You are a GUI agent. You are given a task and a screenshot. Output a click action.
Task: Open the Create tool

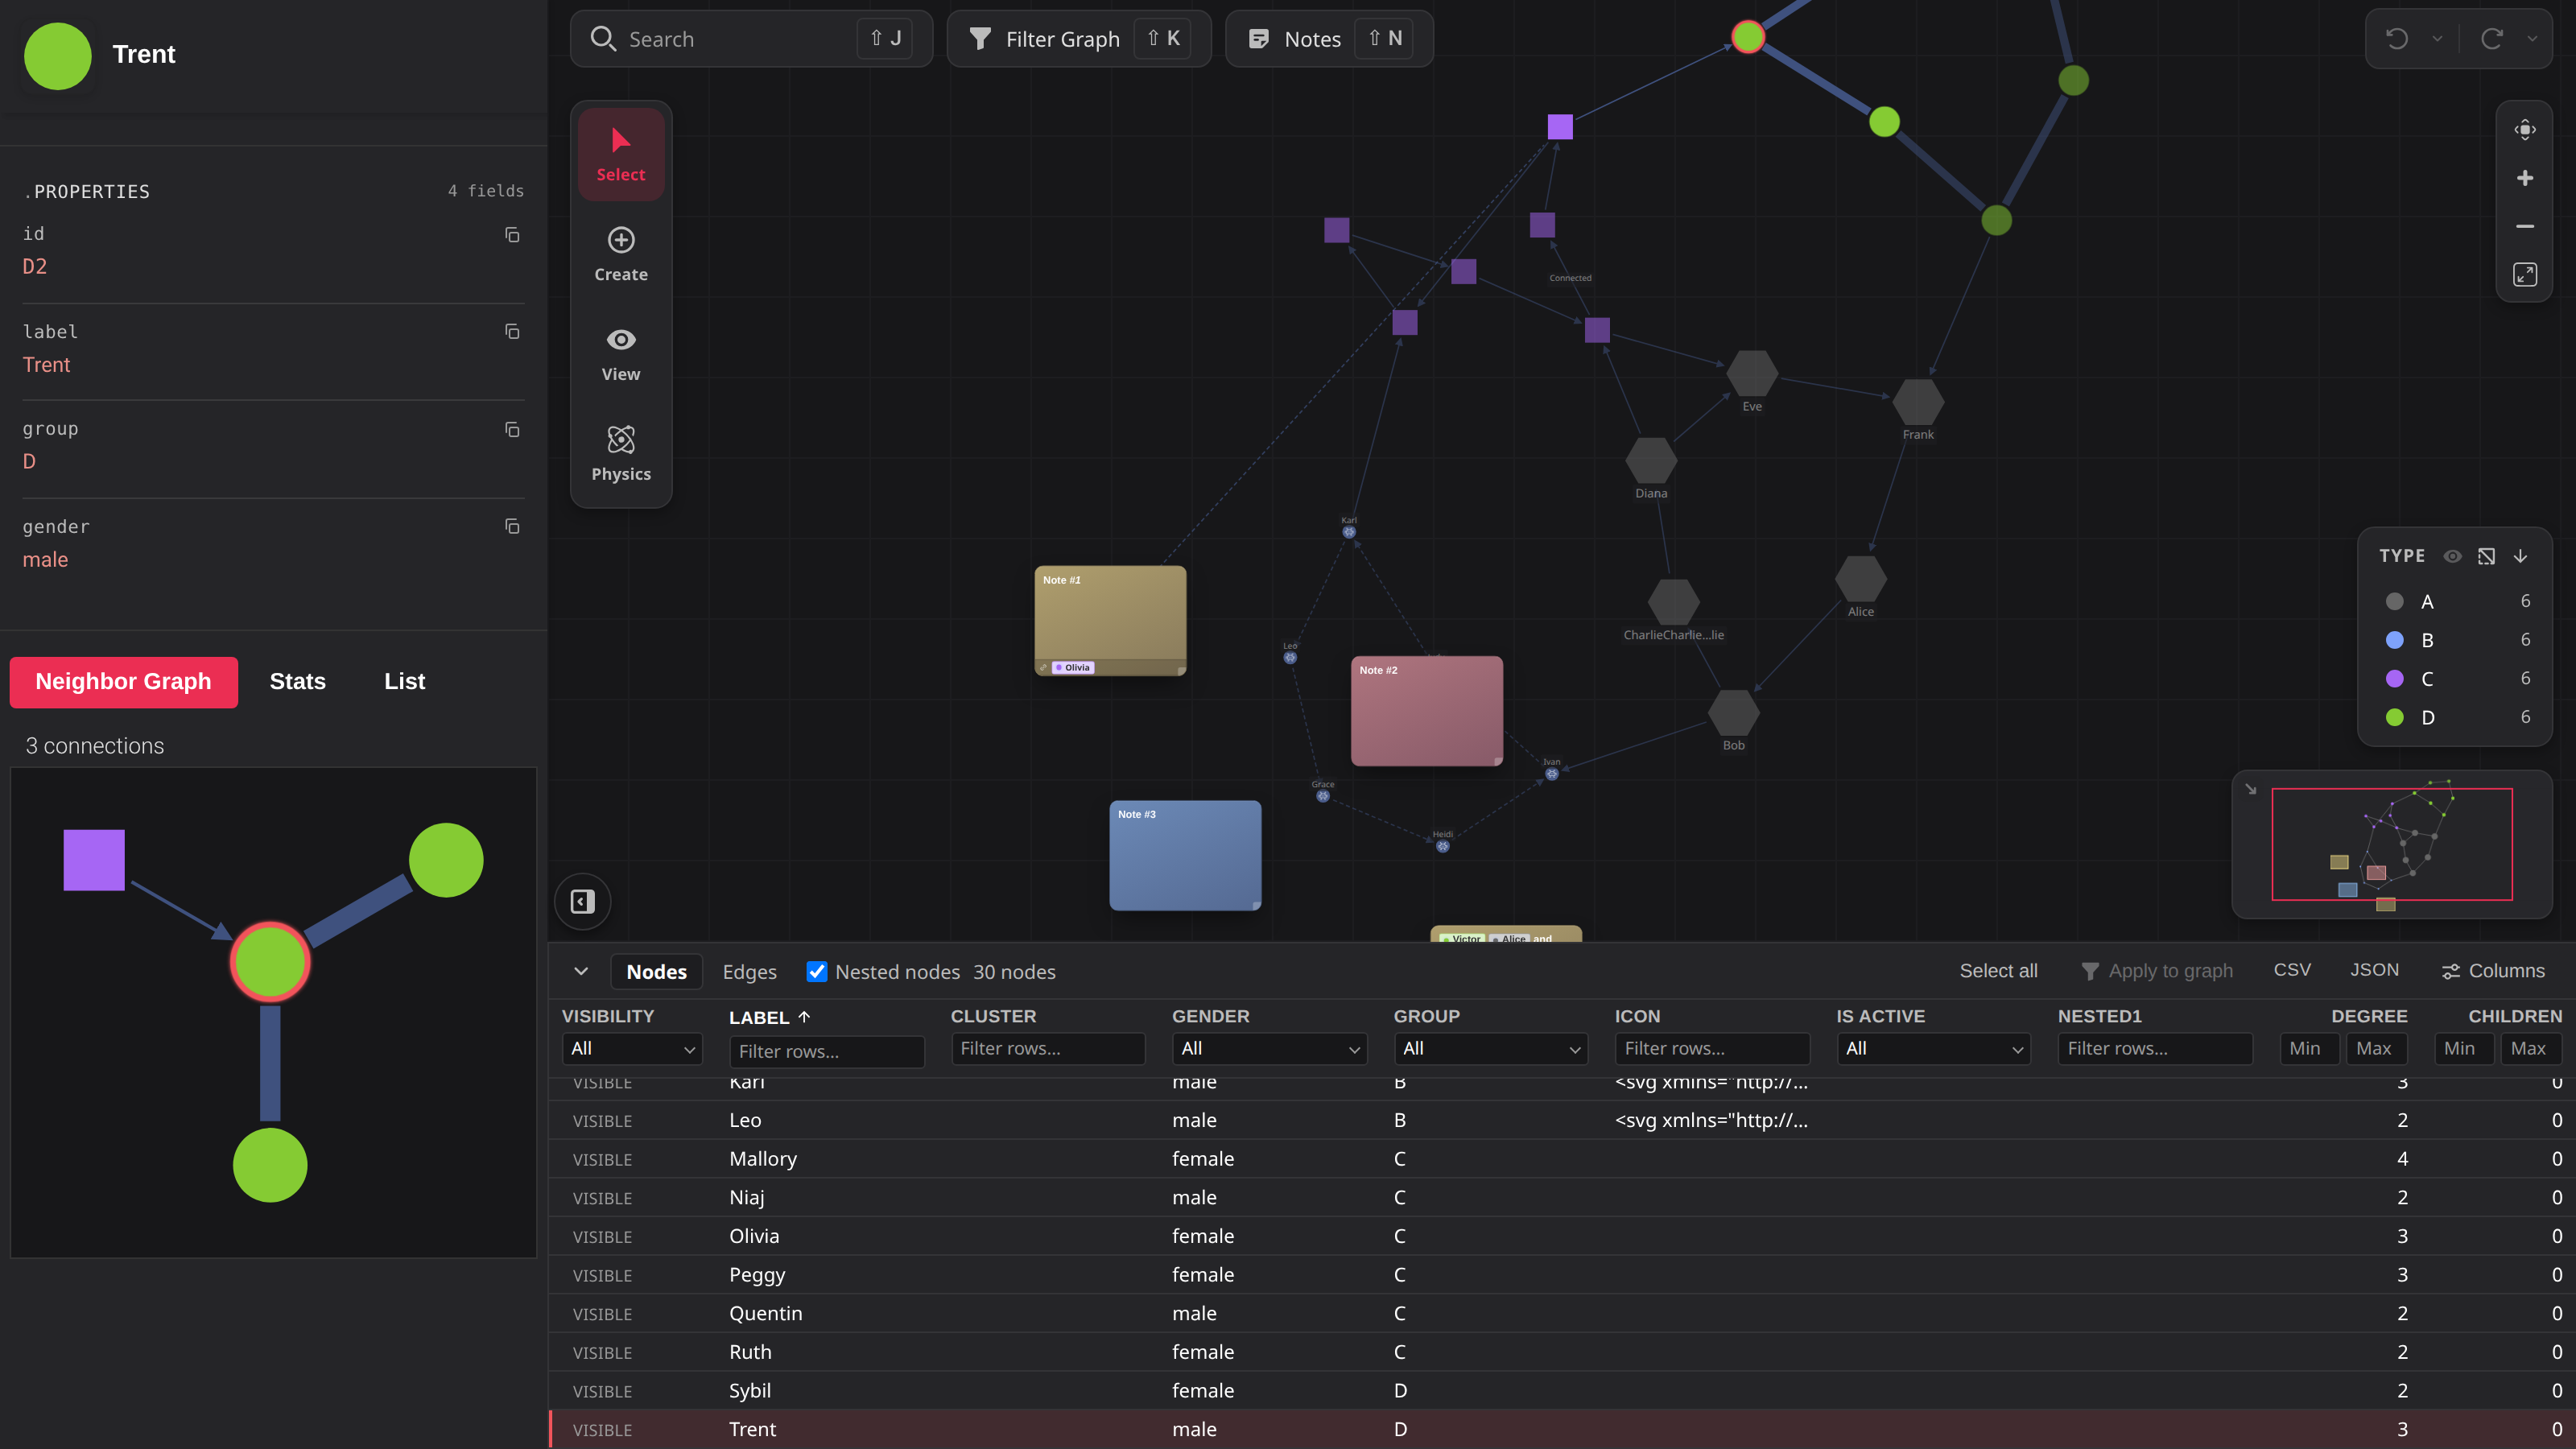click(x=620, y=254)
